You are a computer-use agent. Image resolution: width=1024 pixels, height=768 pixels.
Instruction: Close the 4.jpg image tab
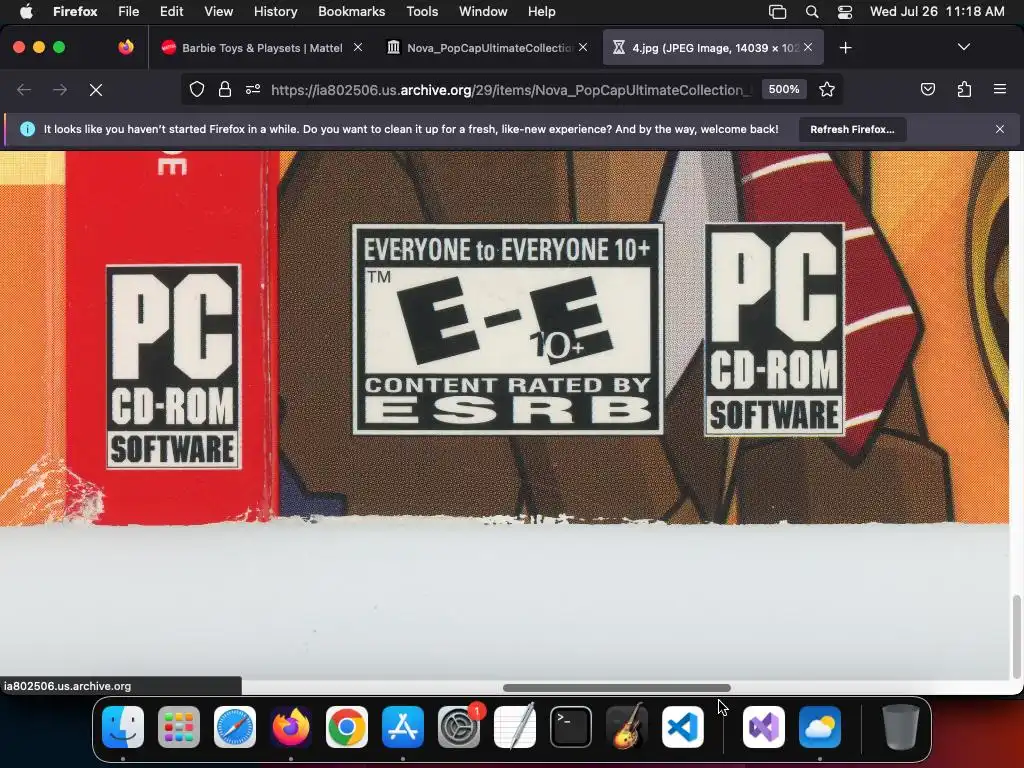pyautogui.click(x=808, y=47)
